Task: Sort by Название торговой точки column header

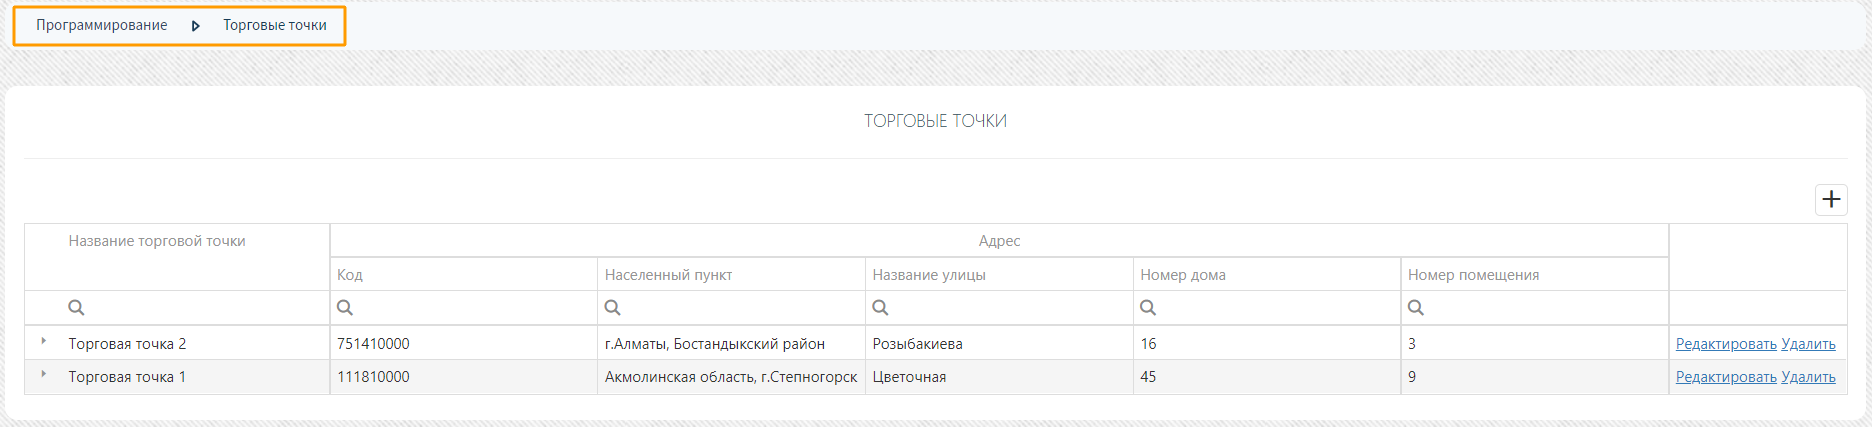Action: (x=157, y=241)
